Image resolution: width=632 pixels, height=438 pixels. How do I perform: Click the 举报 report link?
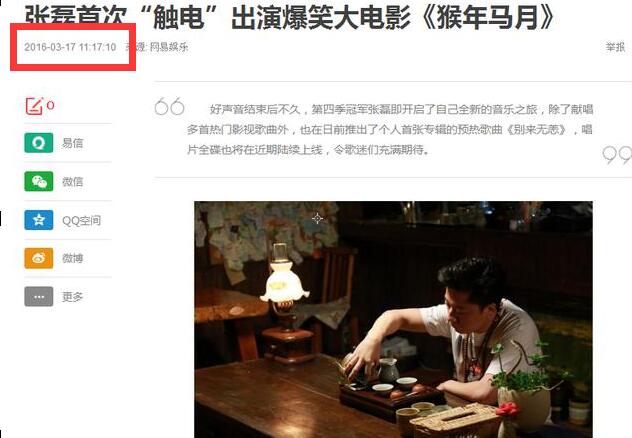tap(615, 47)
